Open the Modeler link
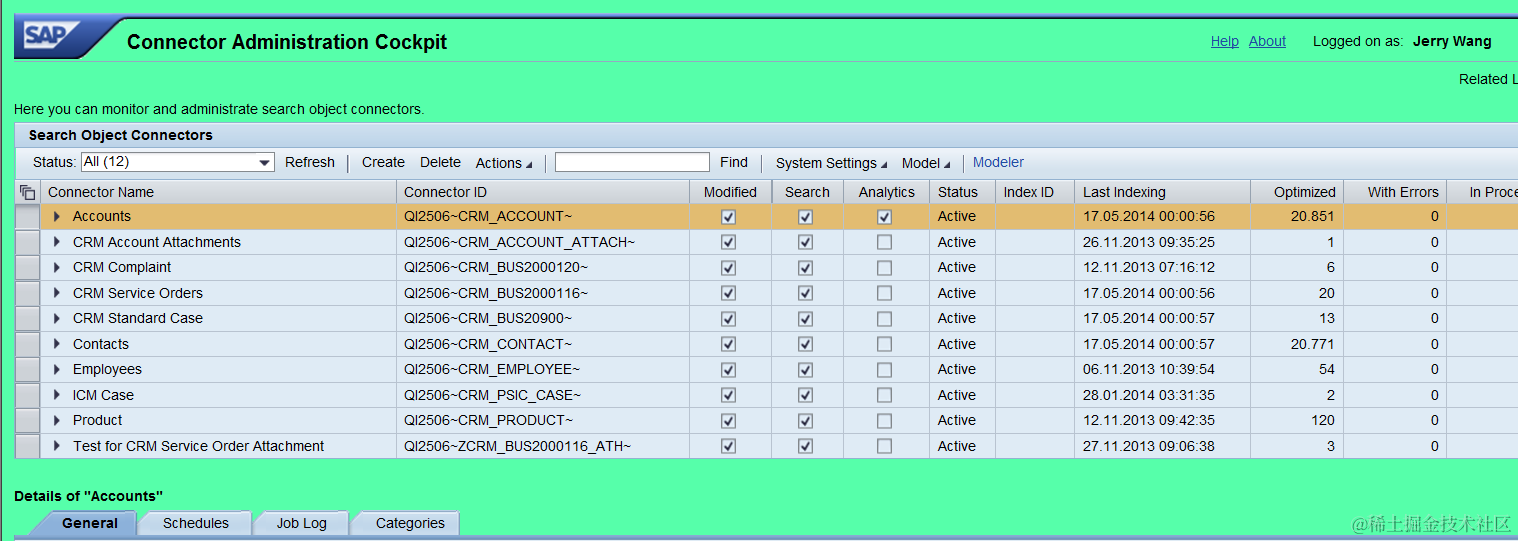 click(998, 162)
